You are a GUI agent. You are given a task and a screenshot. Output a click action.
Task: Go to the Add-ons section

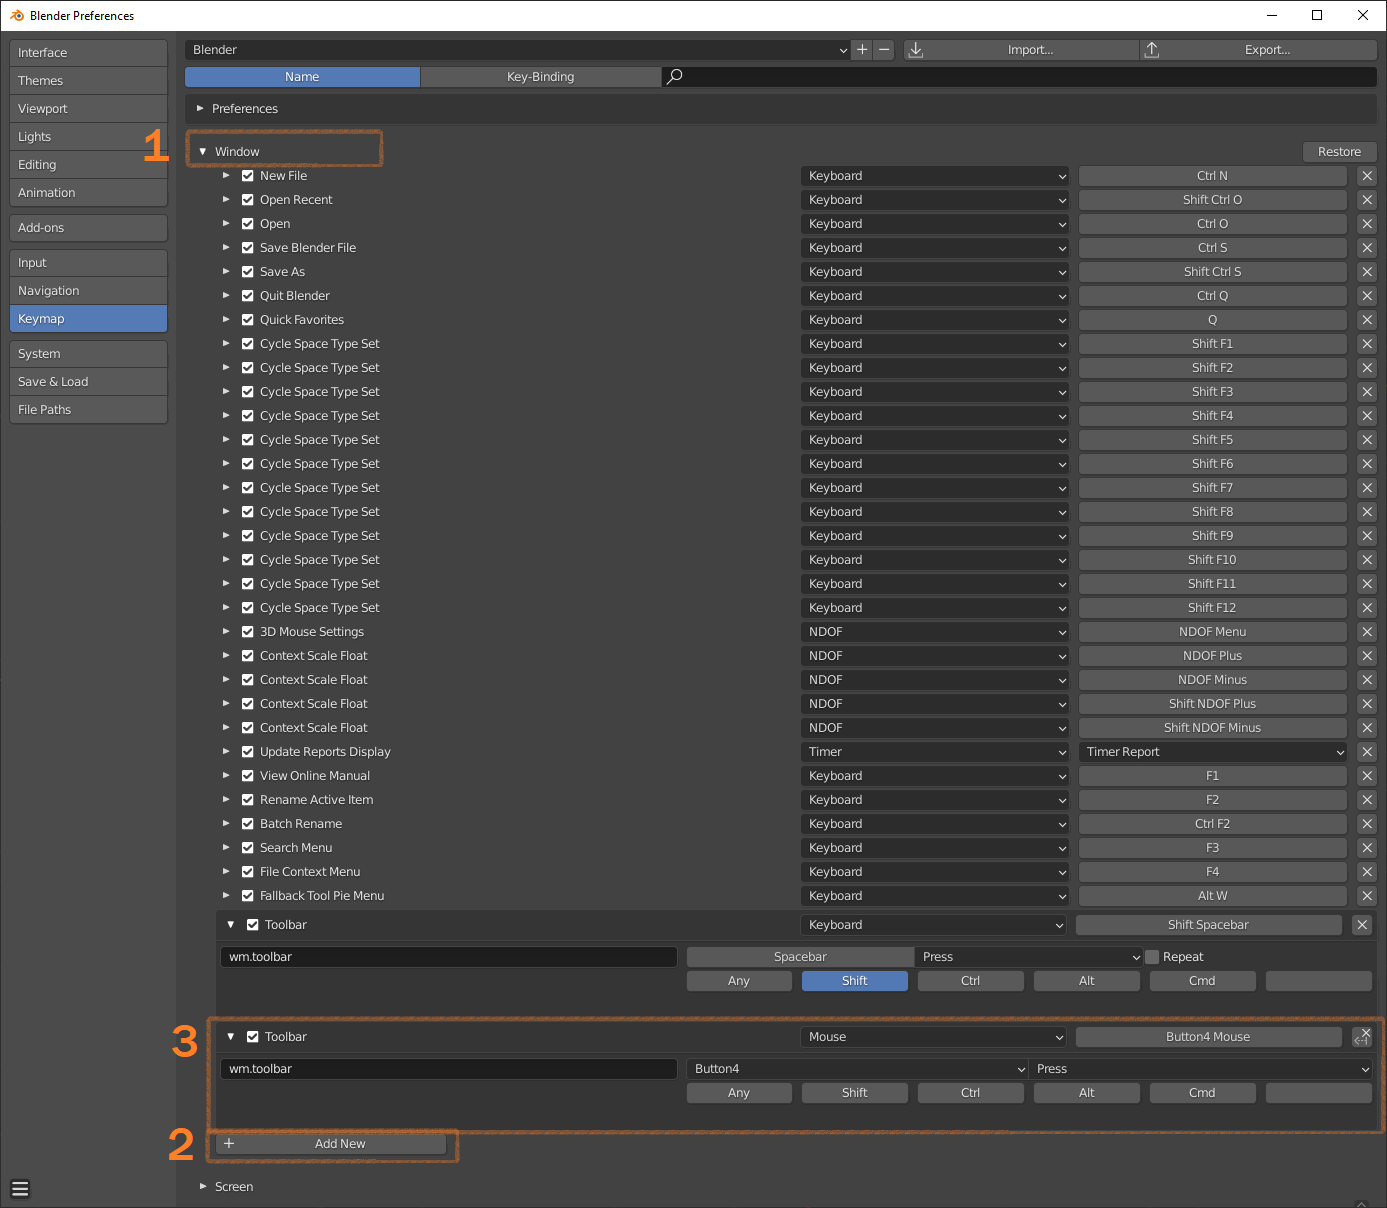[x=88, y=228]
